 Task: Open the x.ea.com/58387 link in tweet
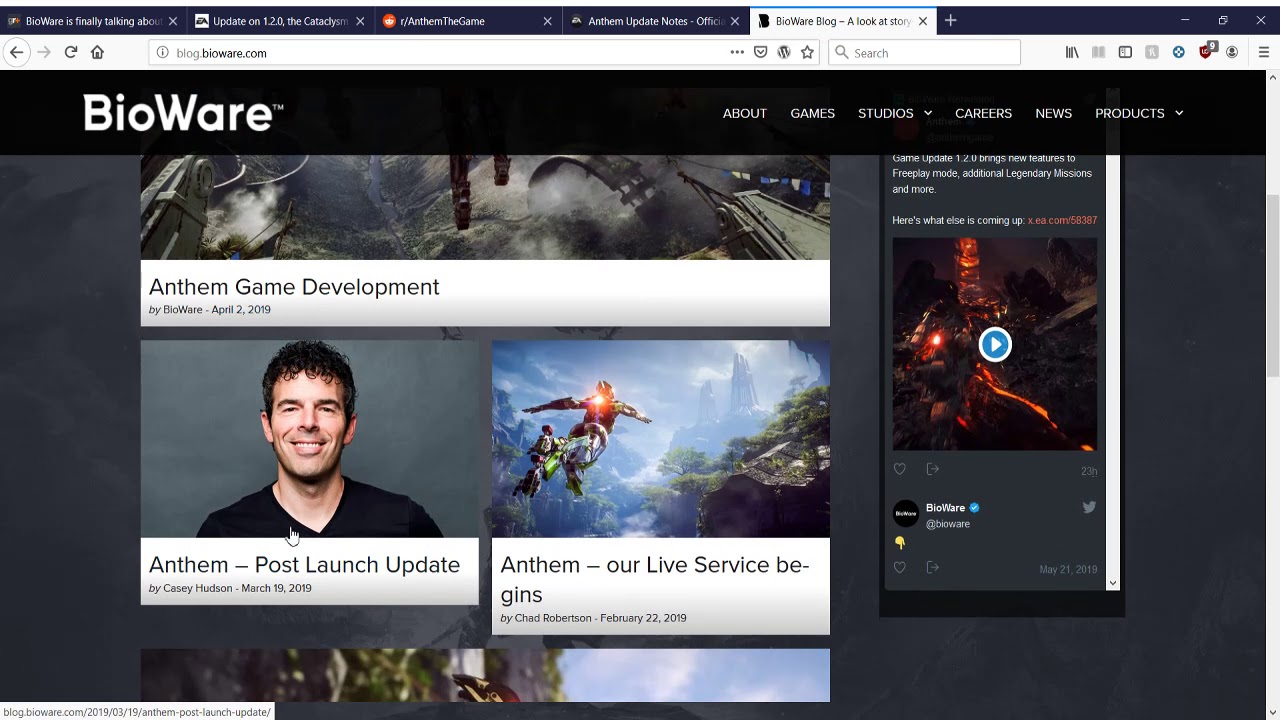click(1062, 220)
